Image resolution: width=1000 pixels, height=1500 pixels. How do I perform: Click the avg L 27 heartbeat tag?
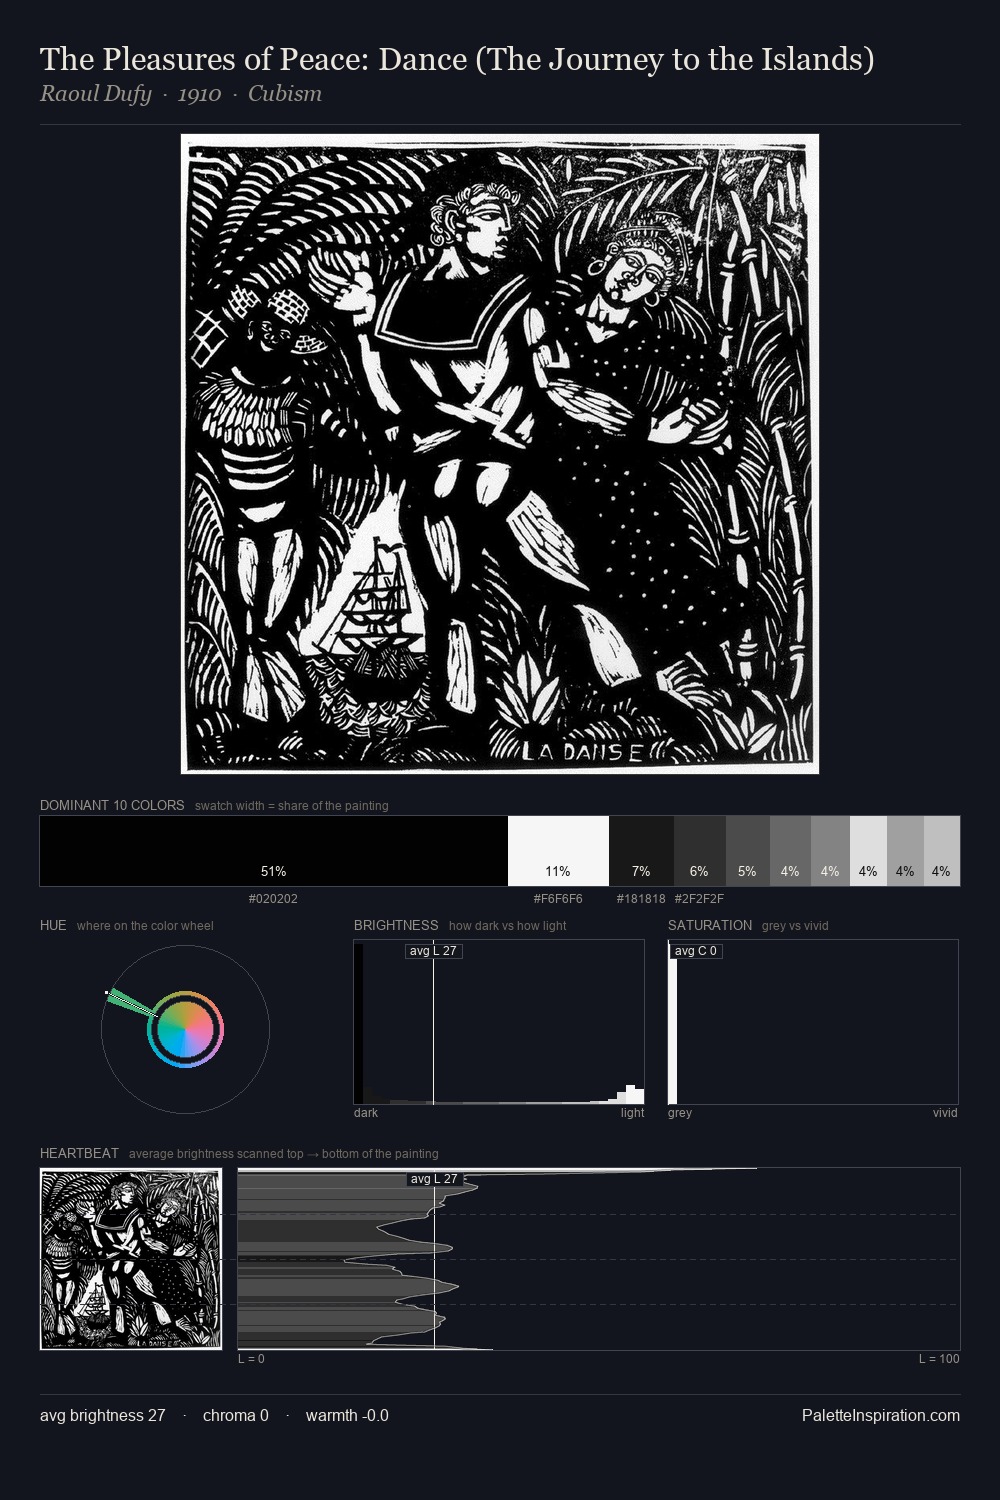(434, 1179)
